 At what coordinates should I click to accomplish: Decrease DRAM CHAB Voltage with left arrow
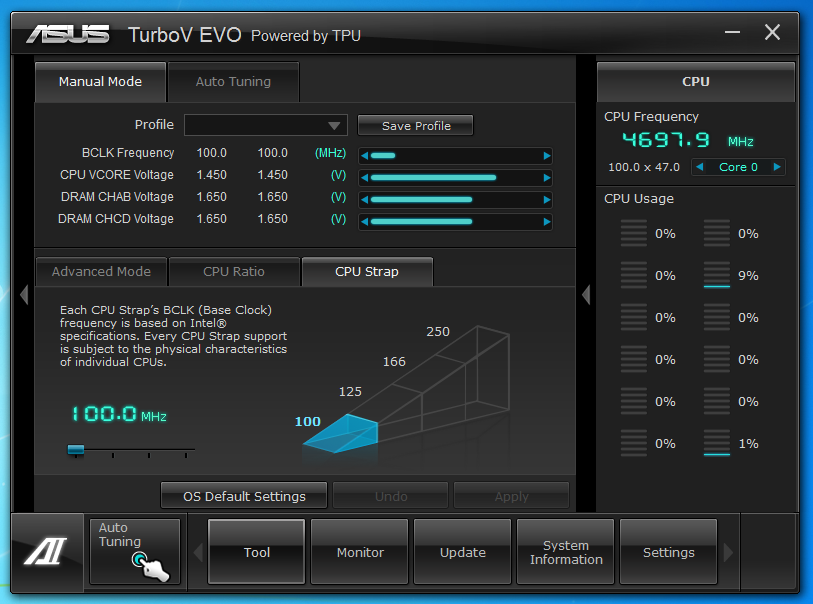click(365, 200)
